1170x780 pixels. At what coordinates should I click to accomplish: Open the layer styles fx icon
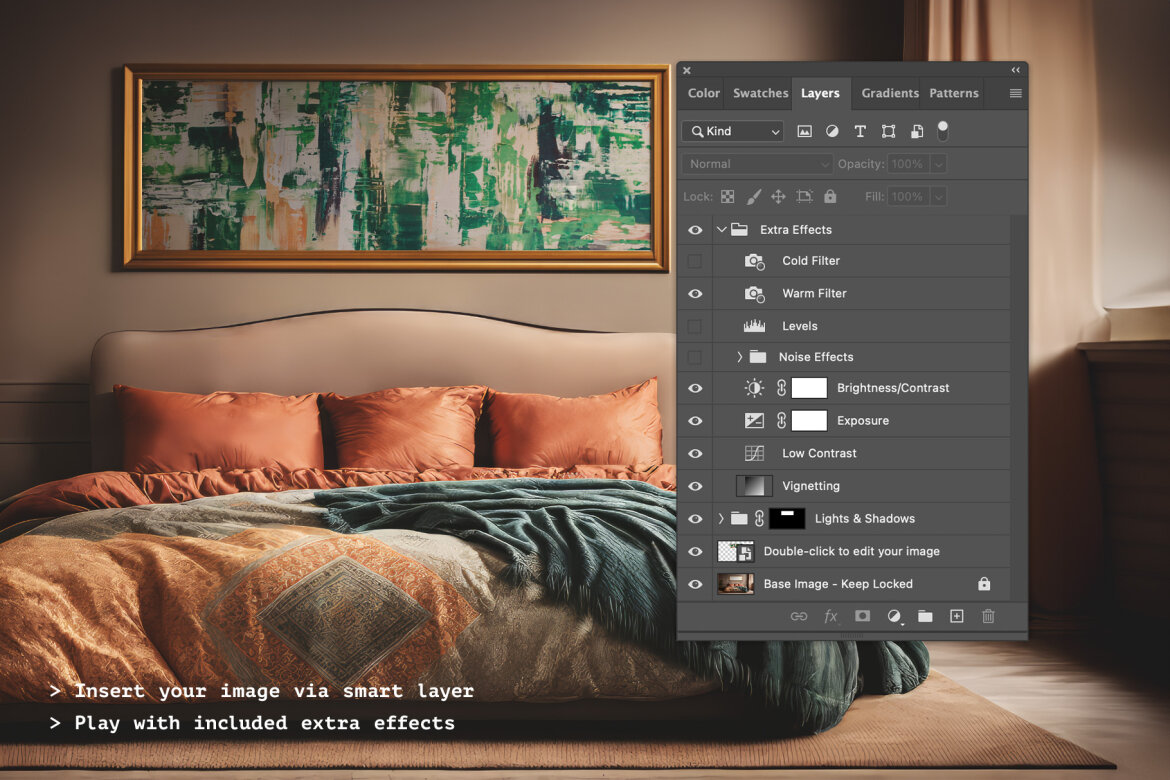(831, 616)
